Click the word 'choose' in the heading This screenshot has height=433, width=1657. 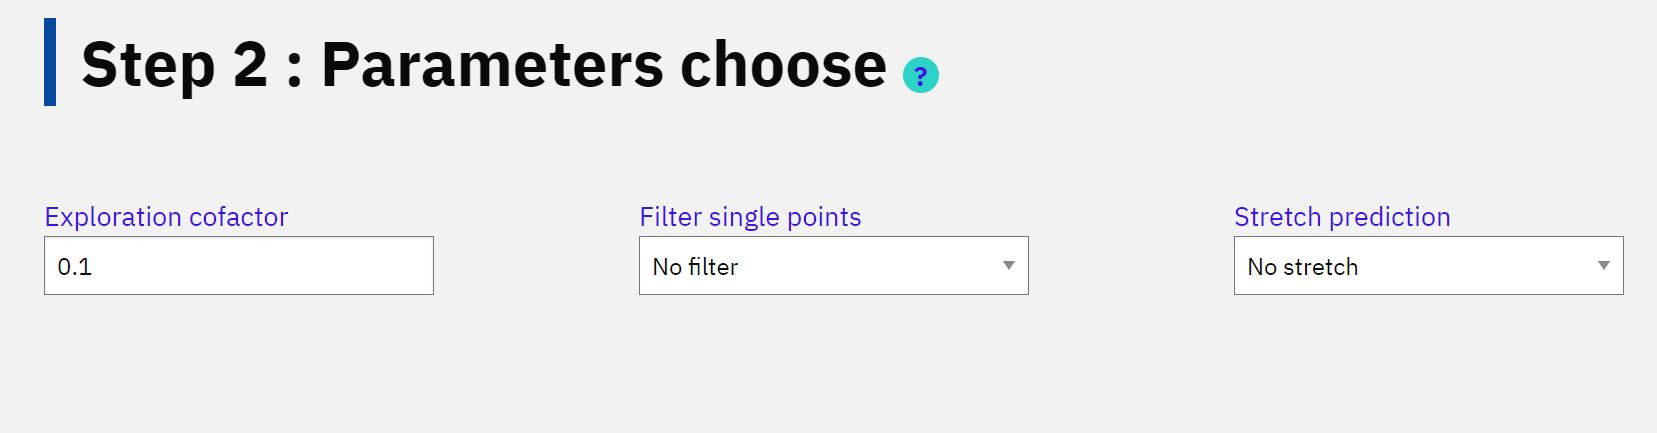pos(783,65)
